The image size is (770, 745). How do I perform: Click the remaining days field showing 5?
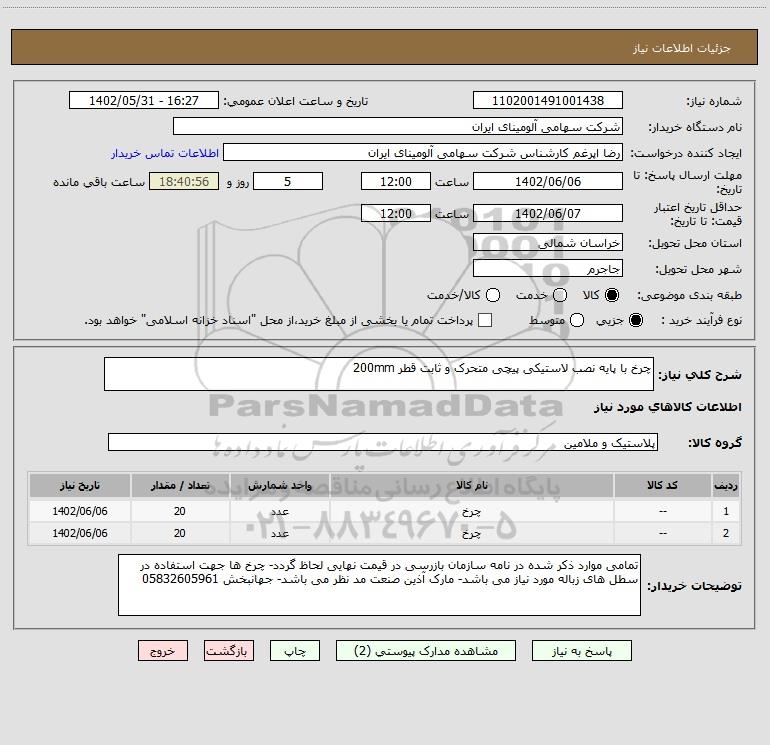click(x=288, y=181)
